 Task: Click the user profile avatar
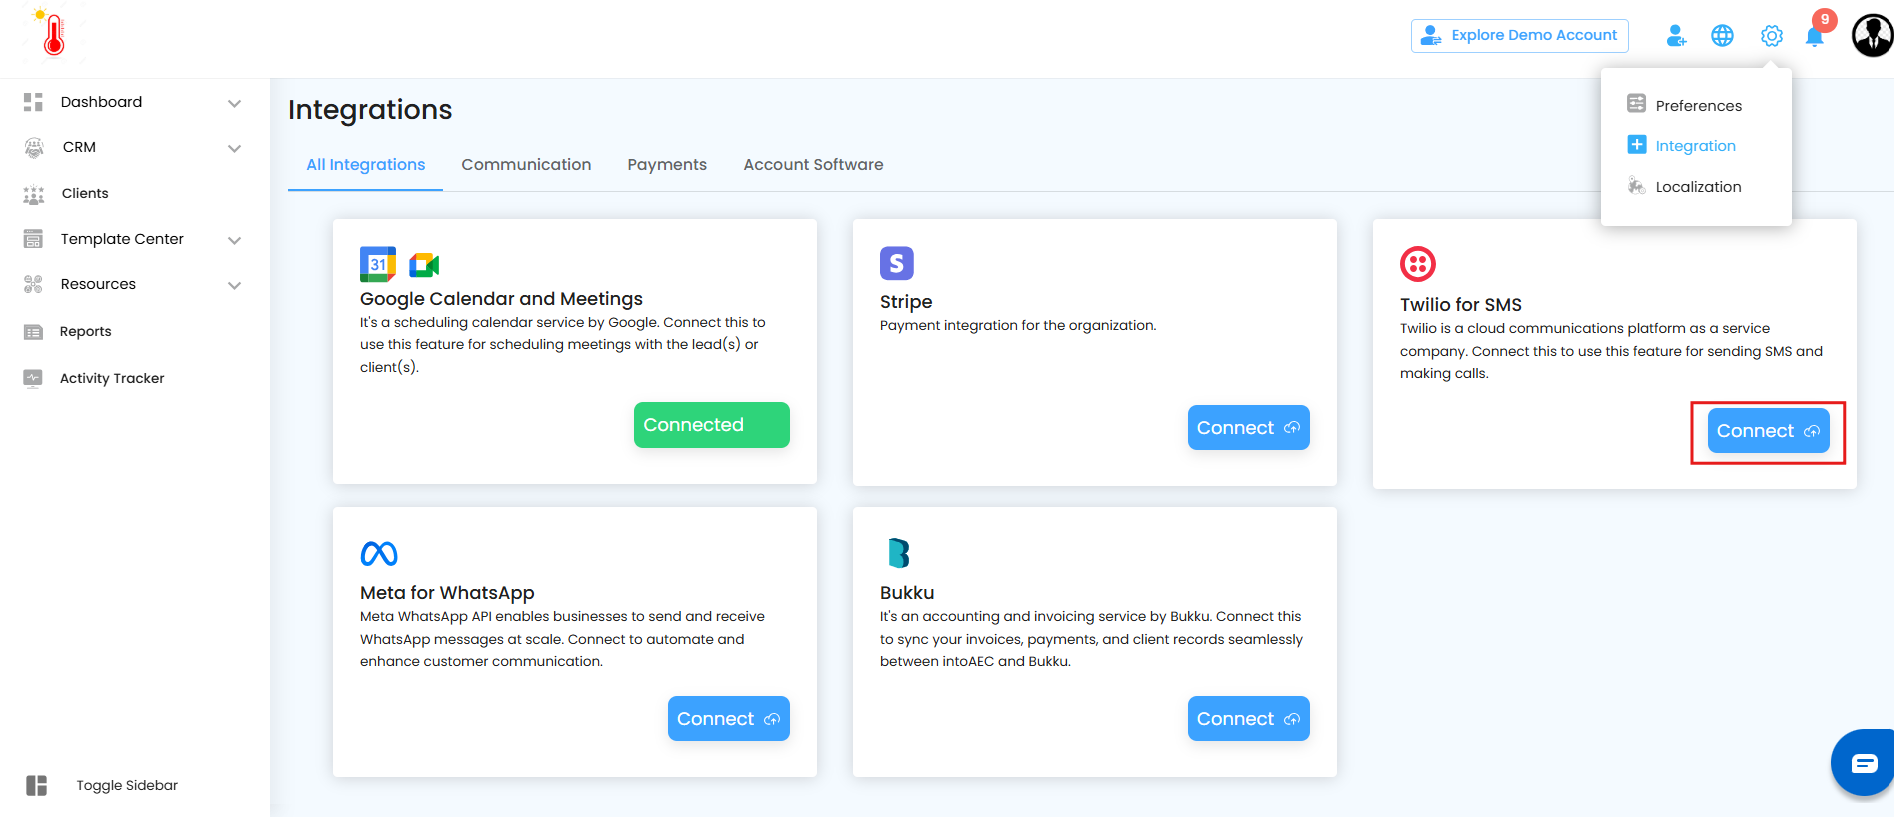[1871, 36]
